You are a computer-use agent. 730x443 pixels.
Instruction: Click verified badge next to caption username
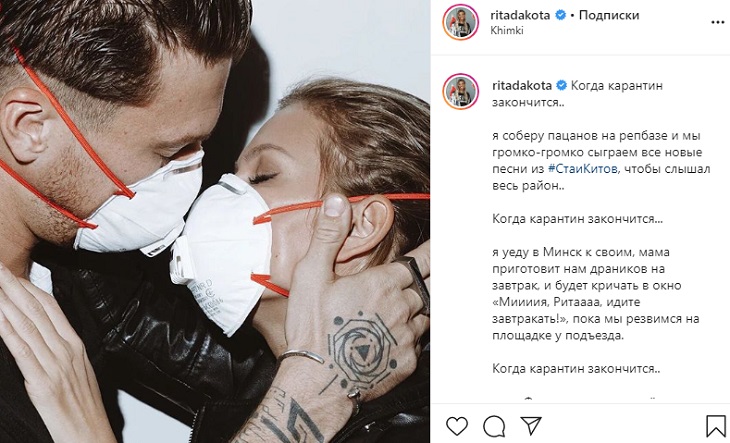click(x=561, y=86)
